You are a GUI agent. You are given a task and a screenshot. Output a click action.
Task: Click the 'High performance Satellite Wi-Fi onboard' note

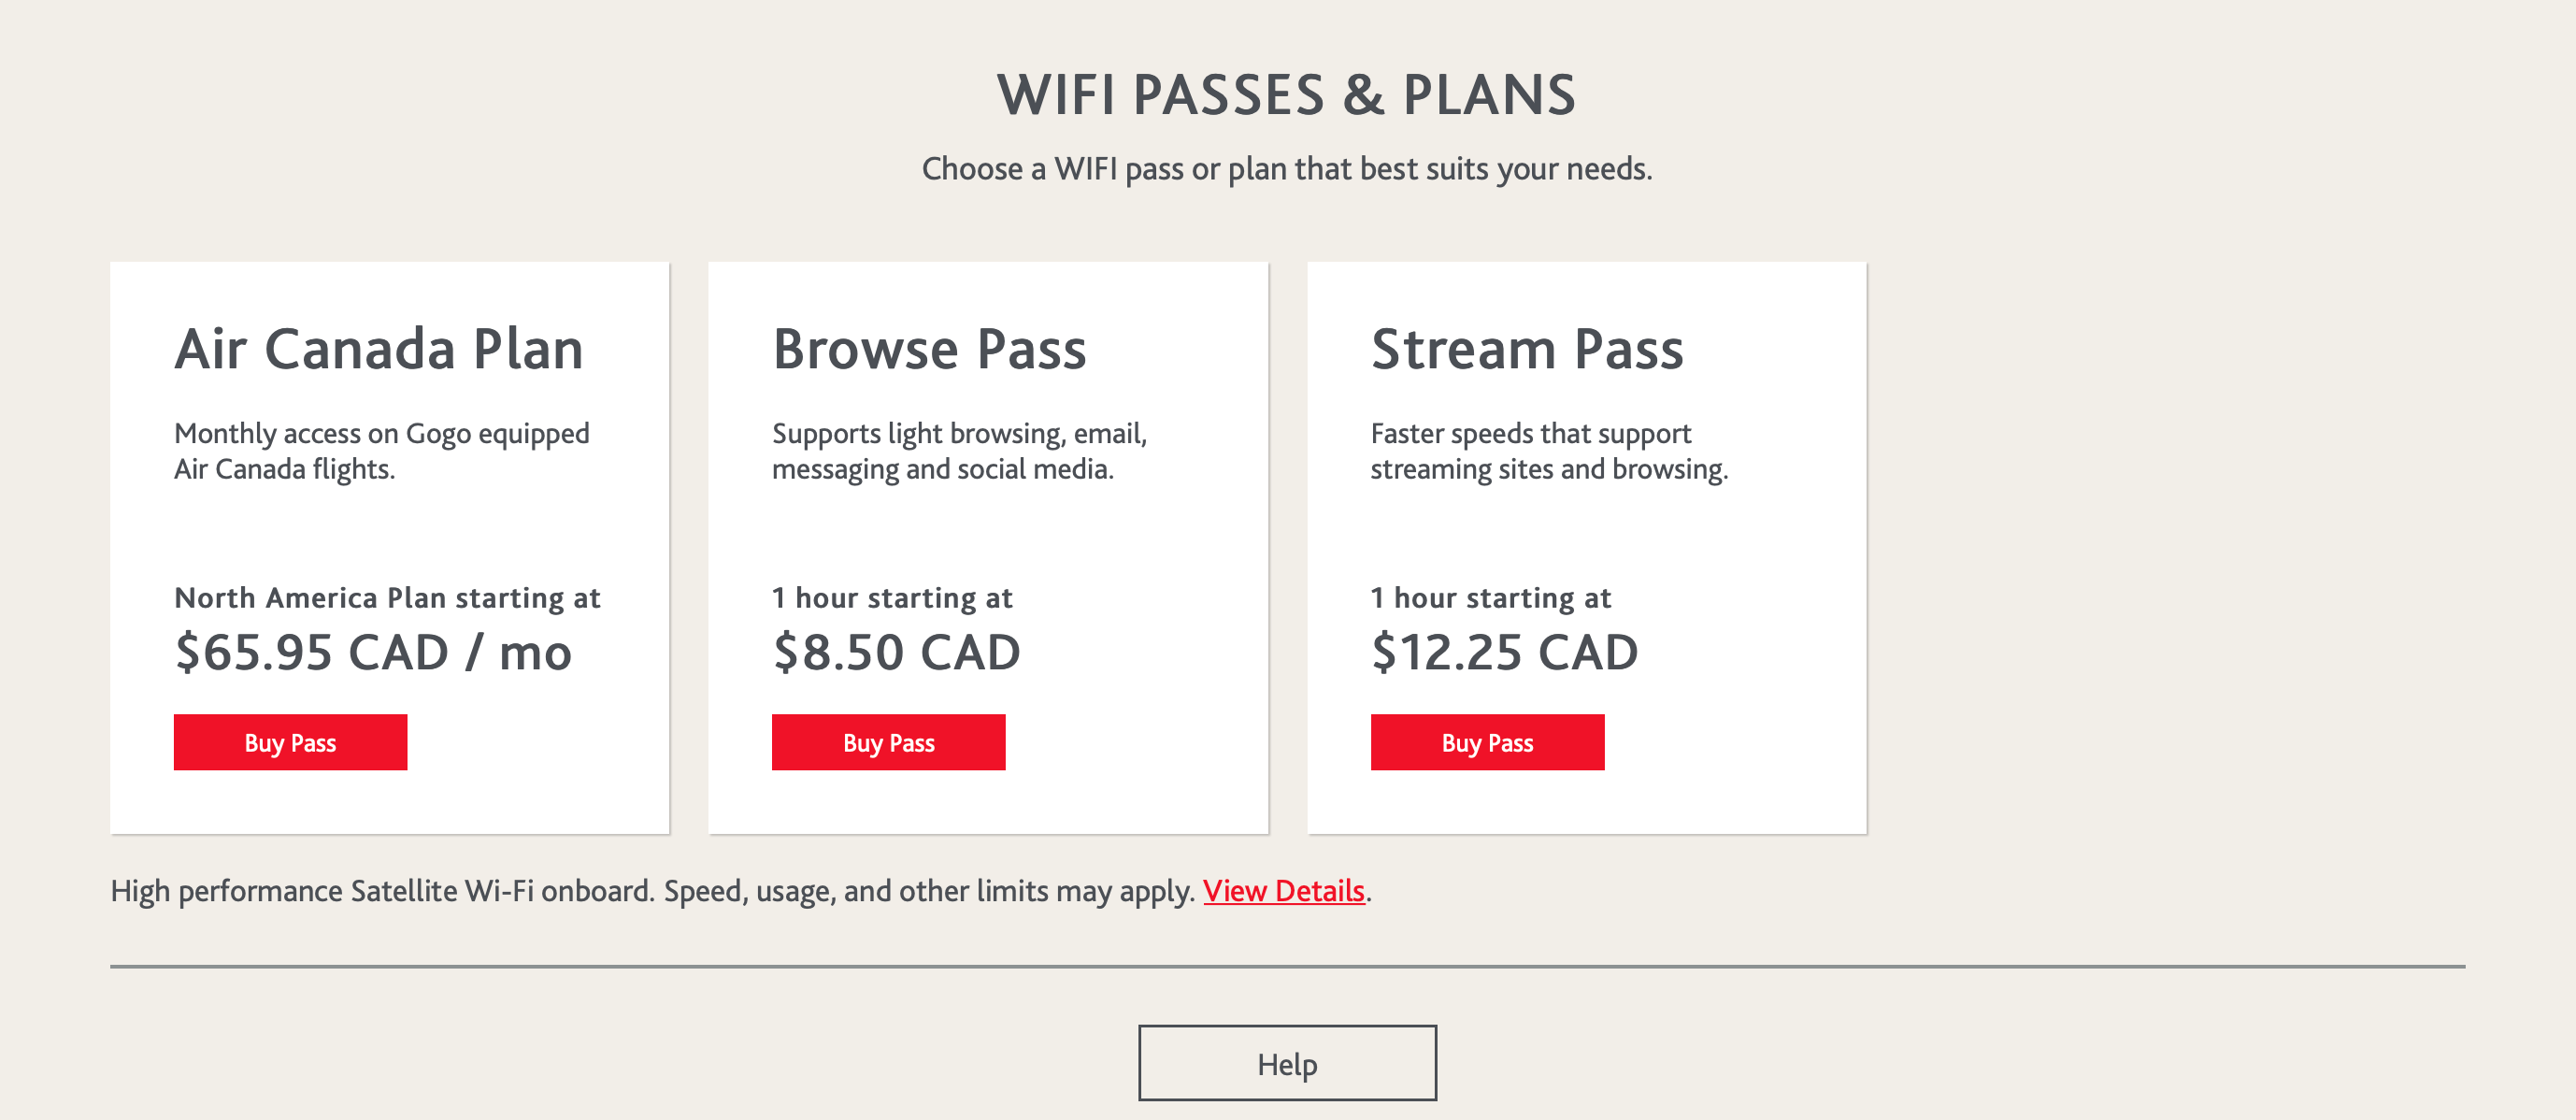pyautogui.click(x=652, y=890)
